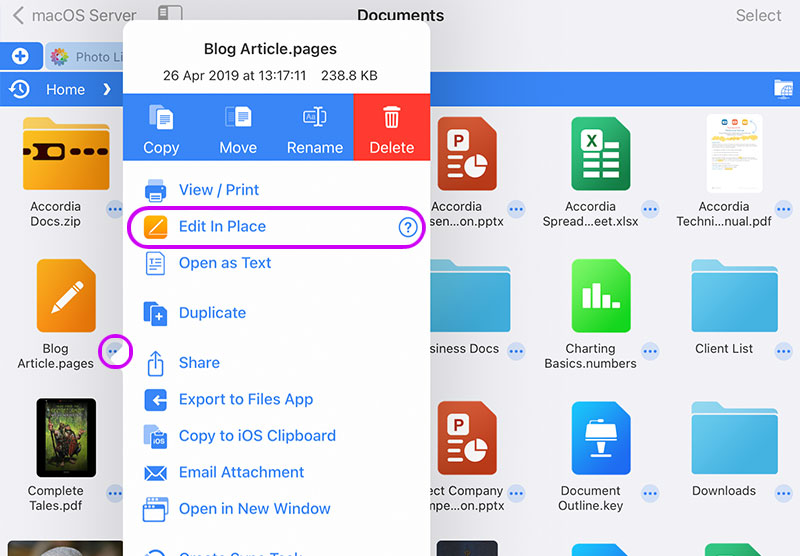The image size is (800, 556).
Task: Open help for Edit In Place
Action: (408, 227)
